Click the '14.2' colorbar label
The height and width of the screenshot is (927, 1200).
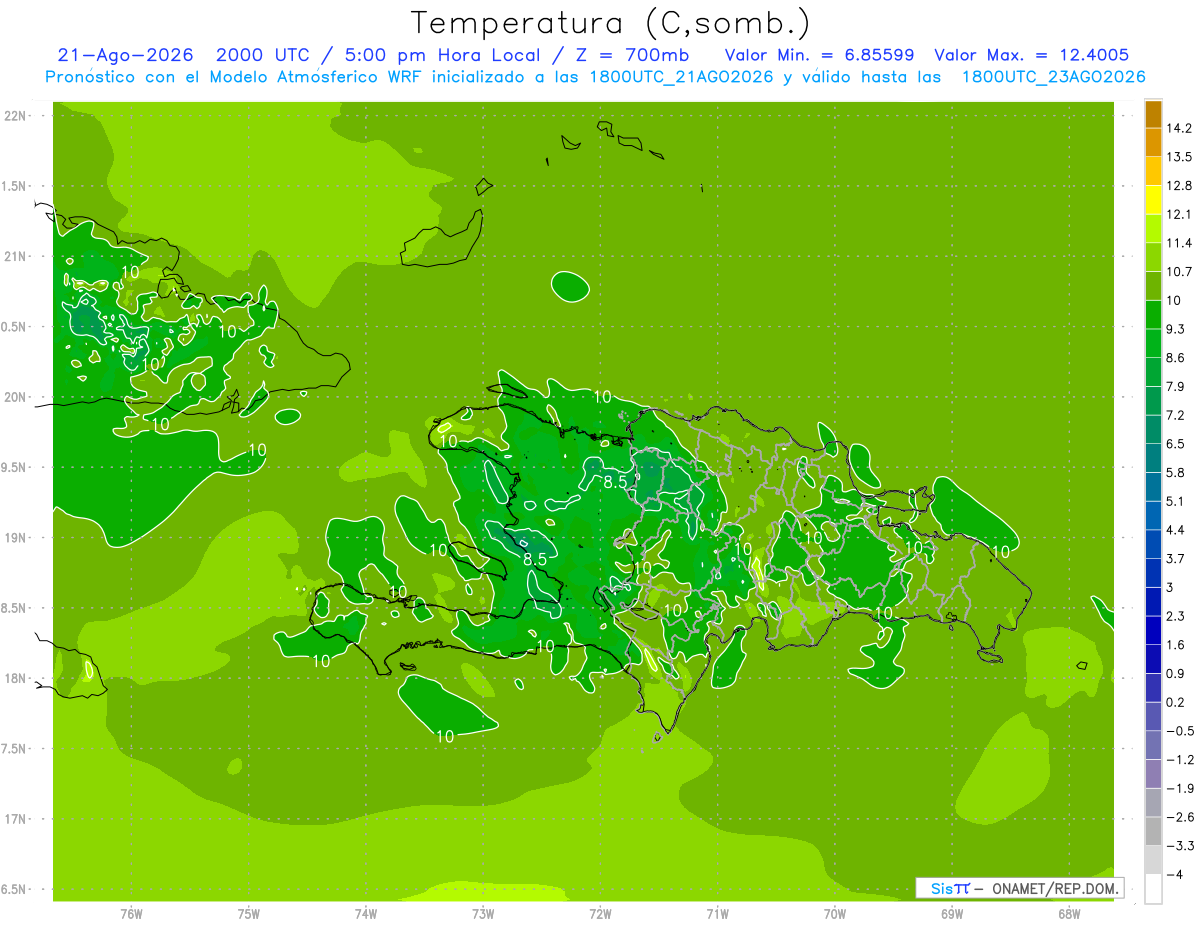(1180, 128)
